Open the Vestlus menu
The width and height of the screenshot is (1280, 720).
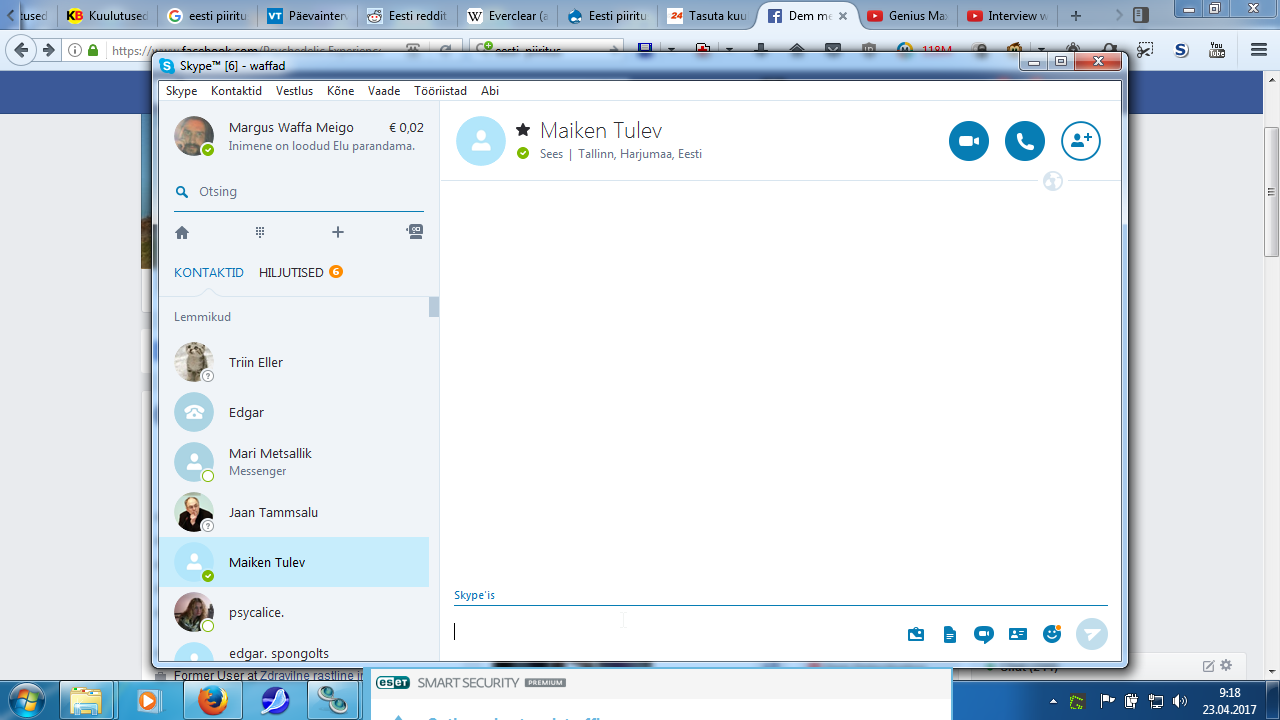coord(294,91)
